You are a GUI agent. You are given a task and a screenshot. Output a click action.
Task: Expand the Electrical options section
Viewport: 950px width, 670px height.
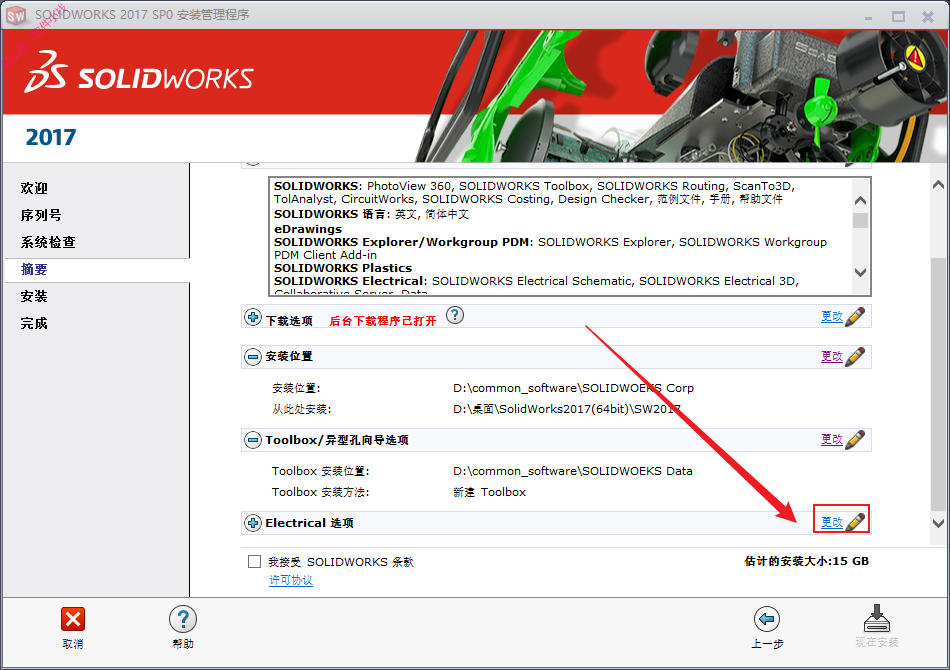click(253, 522)
